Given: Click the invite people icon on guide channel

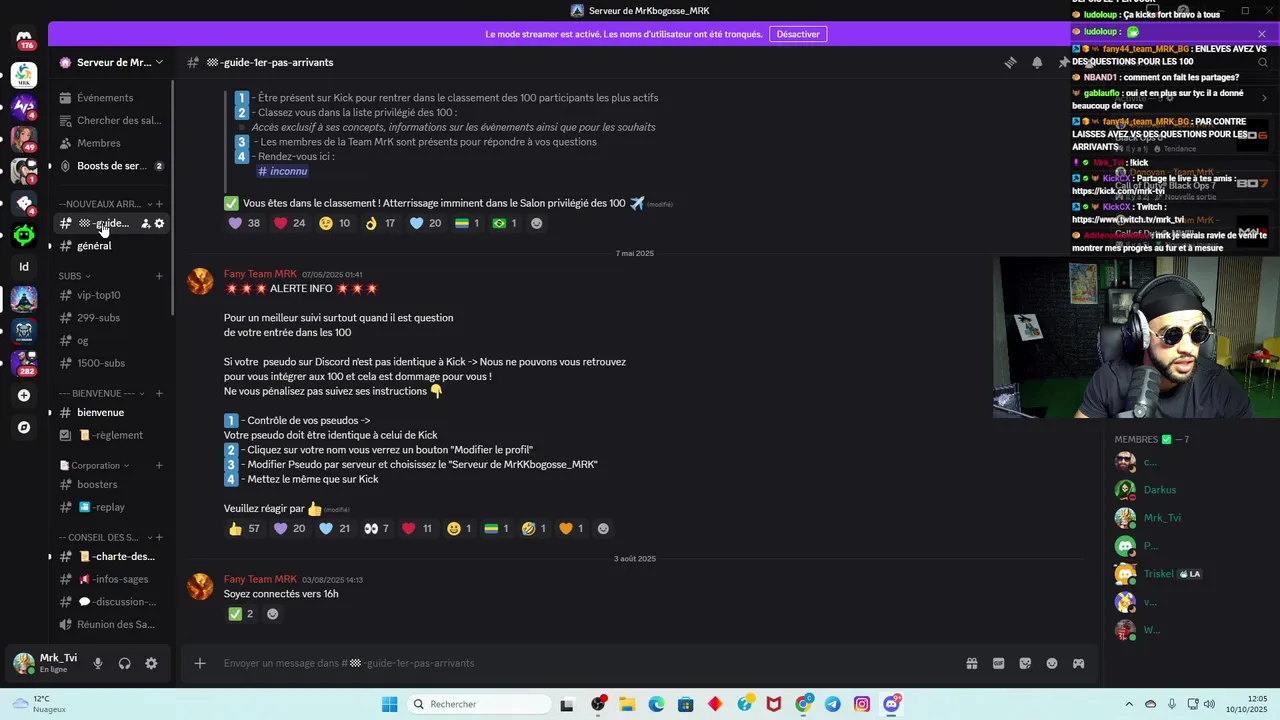Looking at the screenshot, I should click(146, 223).
